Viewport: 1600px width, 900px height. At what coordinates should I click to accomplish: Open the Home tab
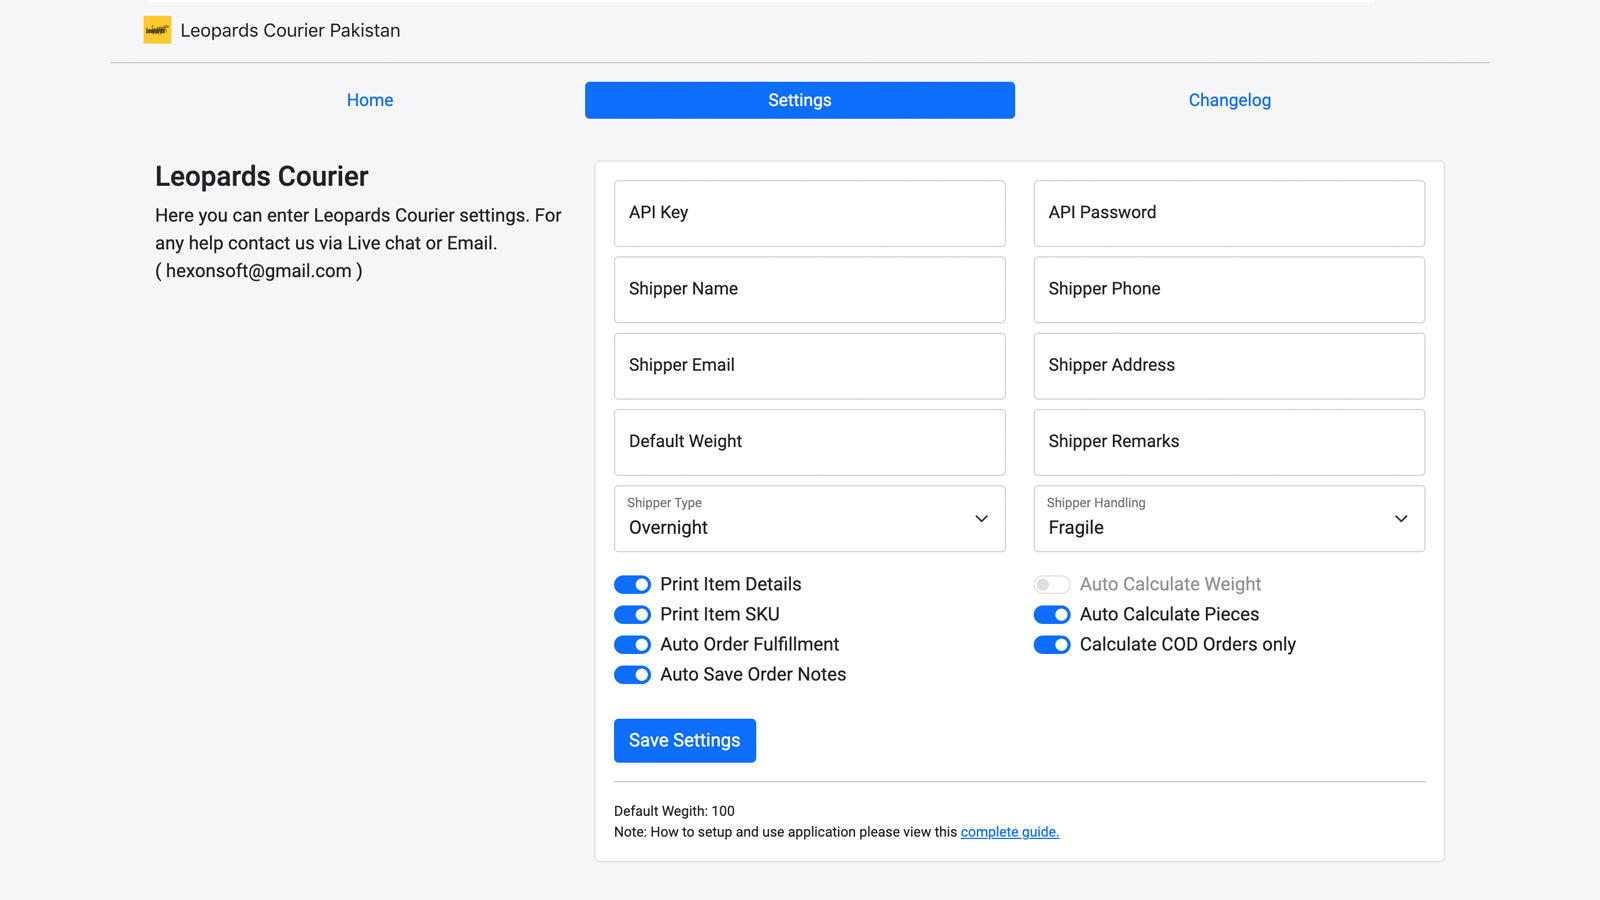[x=370, y=100]
